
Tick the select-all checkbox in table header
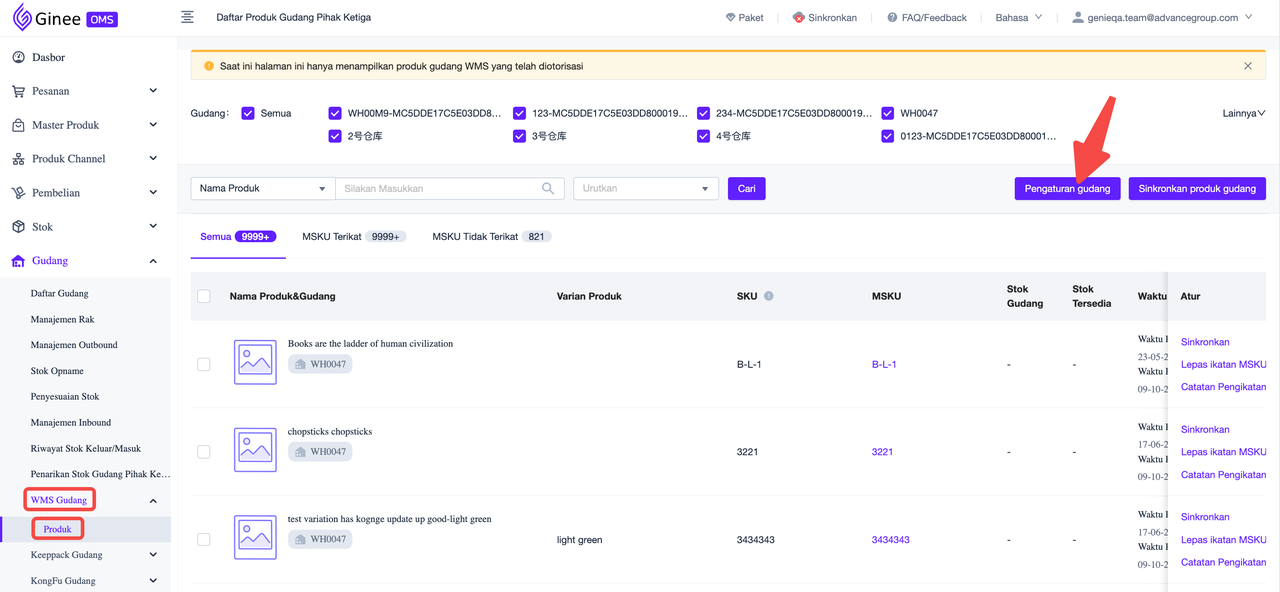click(204, 296)
